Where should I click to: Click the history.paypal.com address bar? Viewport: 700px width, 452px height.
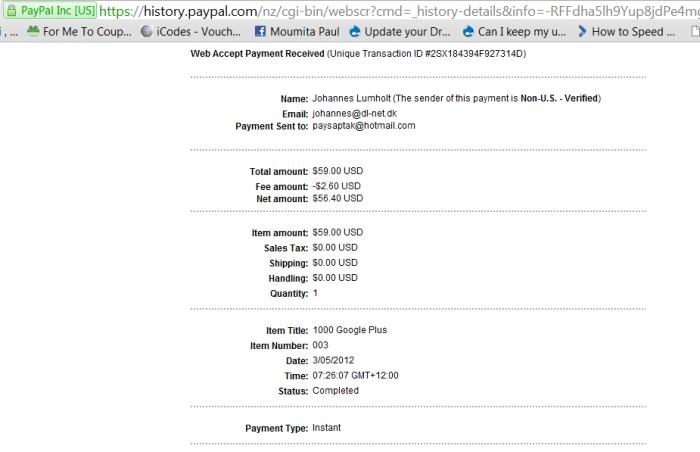(x=400, y=10)
